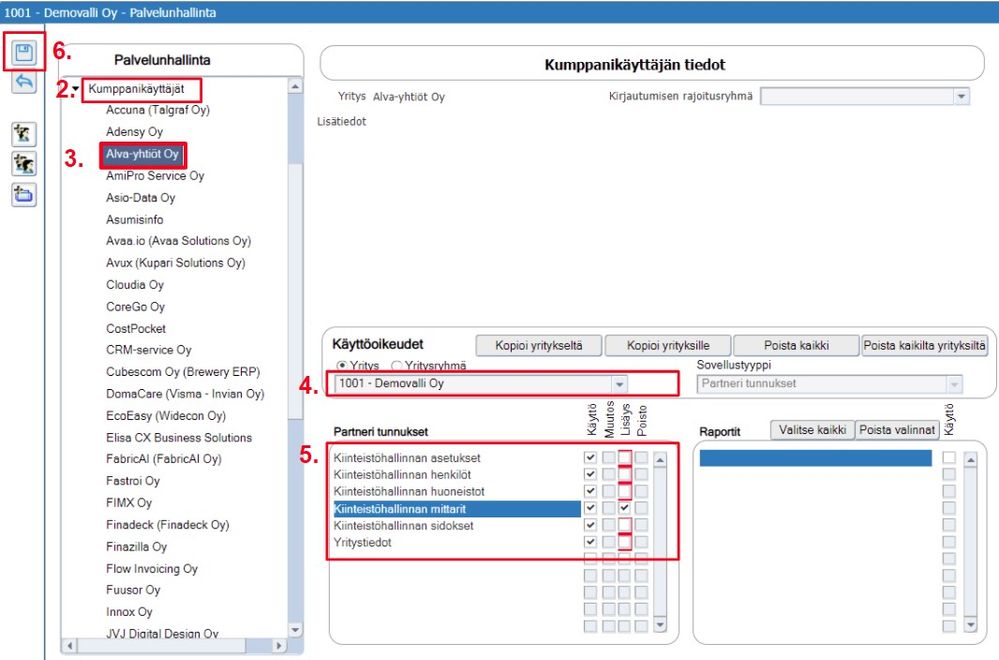Screen dimensions: 999x660
Task: Select Cubescom Oy (Brewery ERP)
Action: (x=183, y=372)
